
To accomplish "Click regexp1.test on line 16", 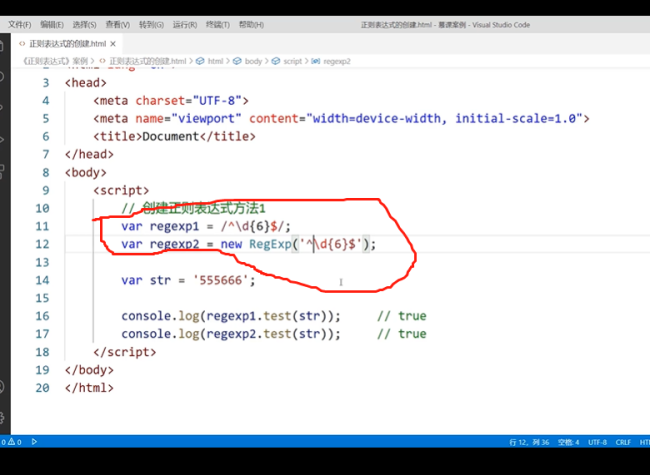I will pos(249,316).
